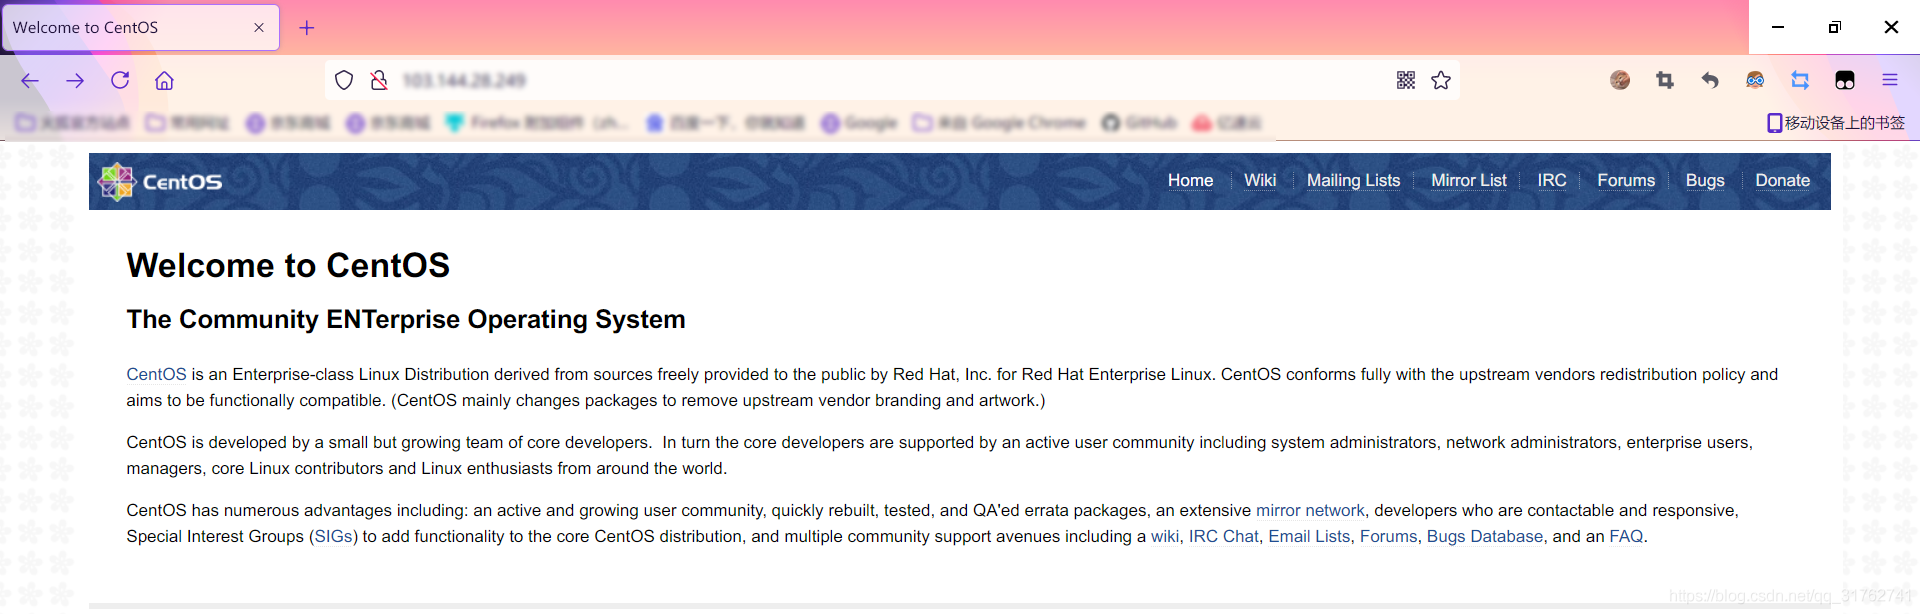Focus the address bar URL field
This screenshot has height=614, width=1920.
[890, 80]
